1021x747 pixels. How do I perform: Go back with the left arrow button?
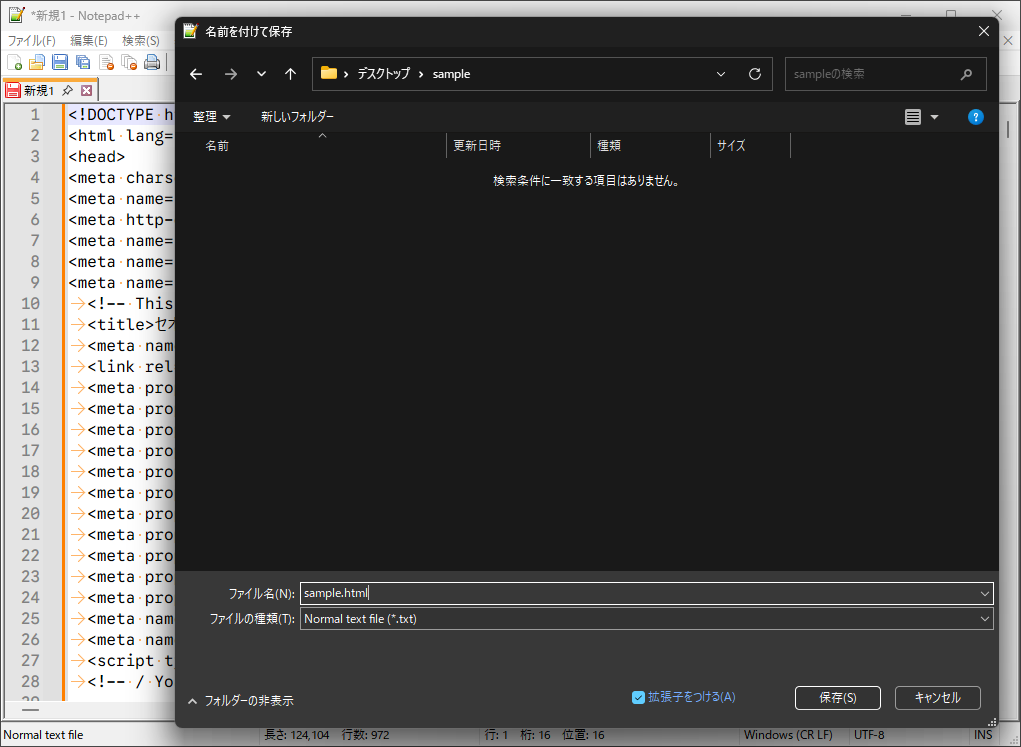pyautogui.click(x=196, y=74)
